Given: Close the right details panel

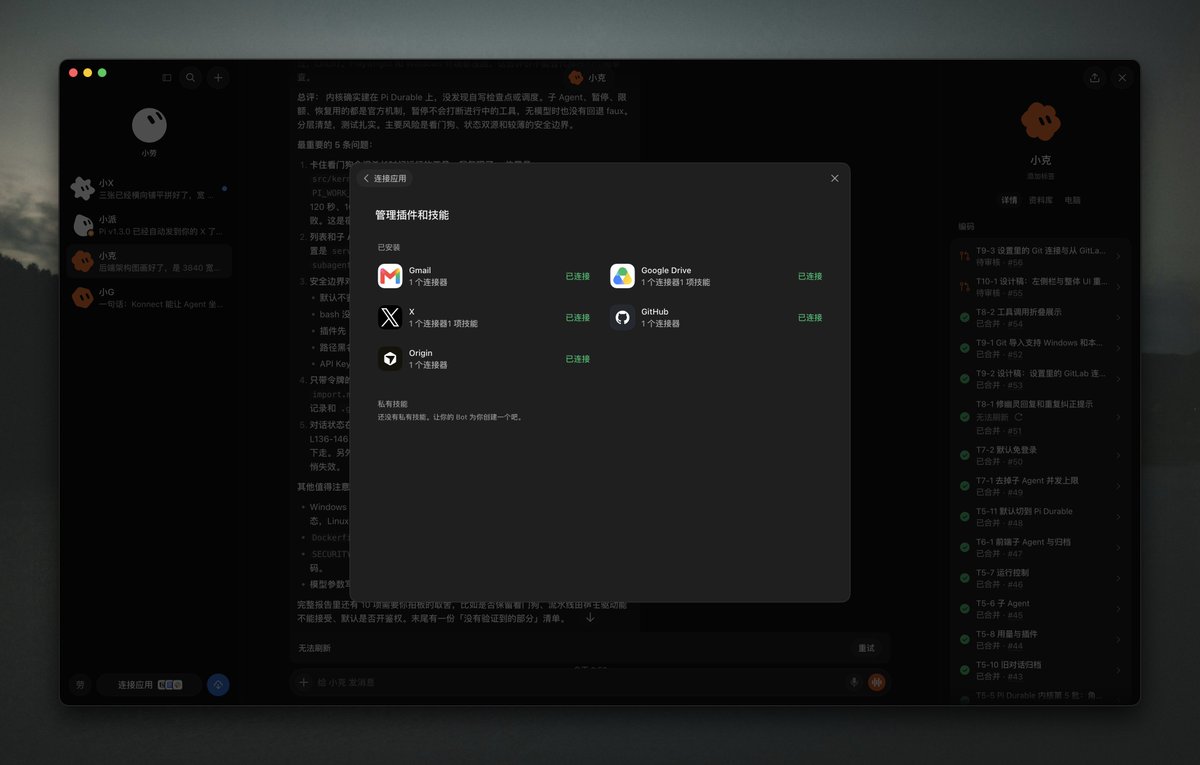Looking at the screenshot, I should pyautogui.click(x=1122, y=77).
